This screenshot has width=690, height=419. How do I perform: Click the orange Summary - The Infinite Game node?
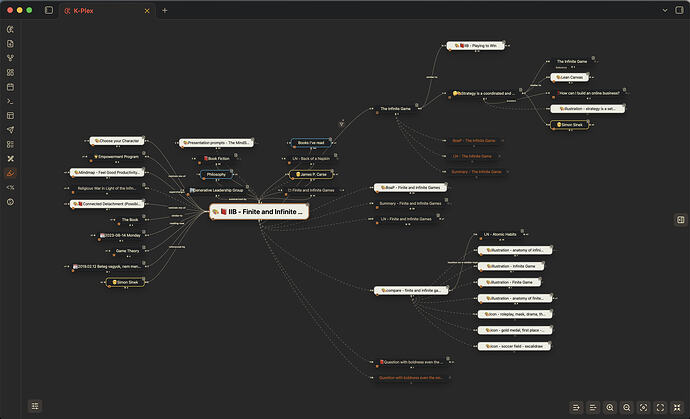click(x=477, y=172)
